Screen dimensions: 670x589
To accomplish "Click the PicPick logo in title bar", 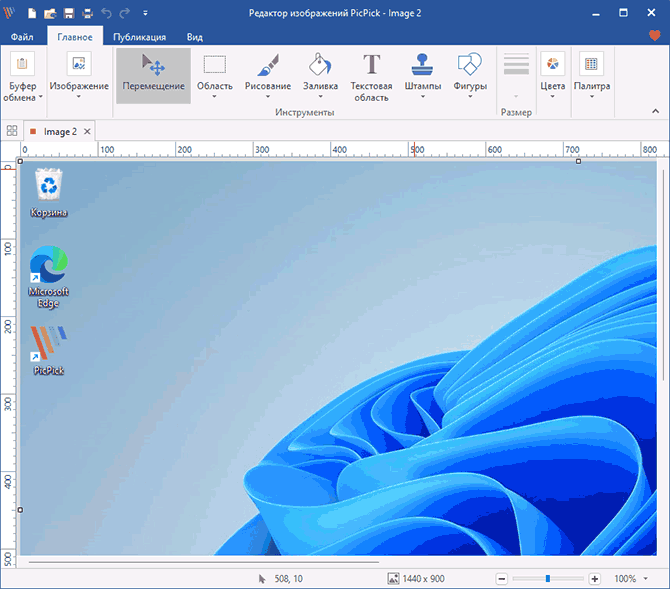I will [9, 13].
